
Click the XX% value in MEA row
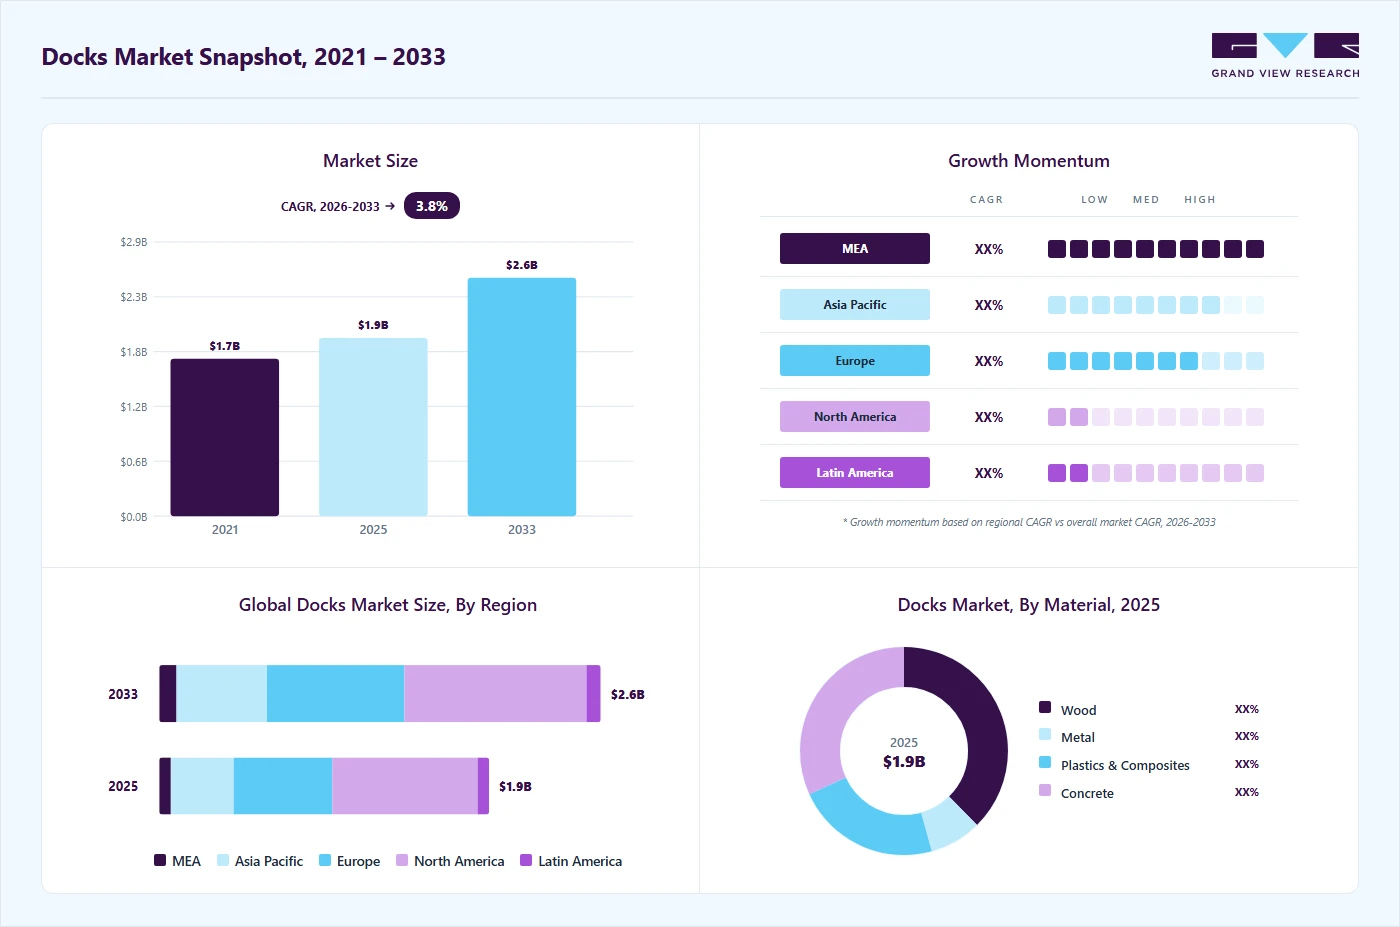tap(989, 249)
